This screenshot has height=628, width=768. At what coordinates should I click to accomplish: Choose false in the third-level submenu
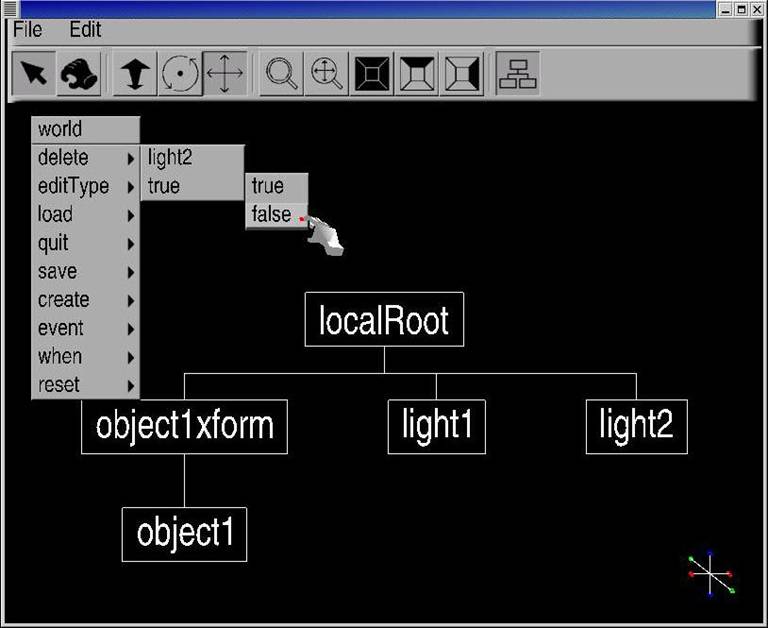277,215
